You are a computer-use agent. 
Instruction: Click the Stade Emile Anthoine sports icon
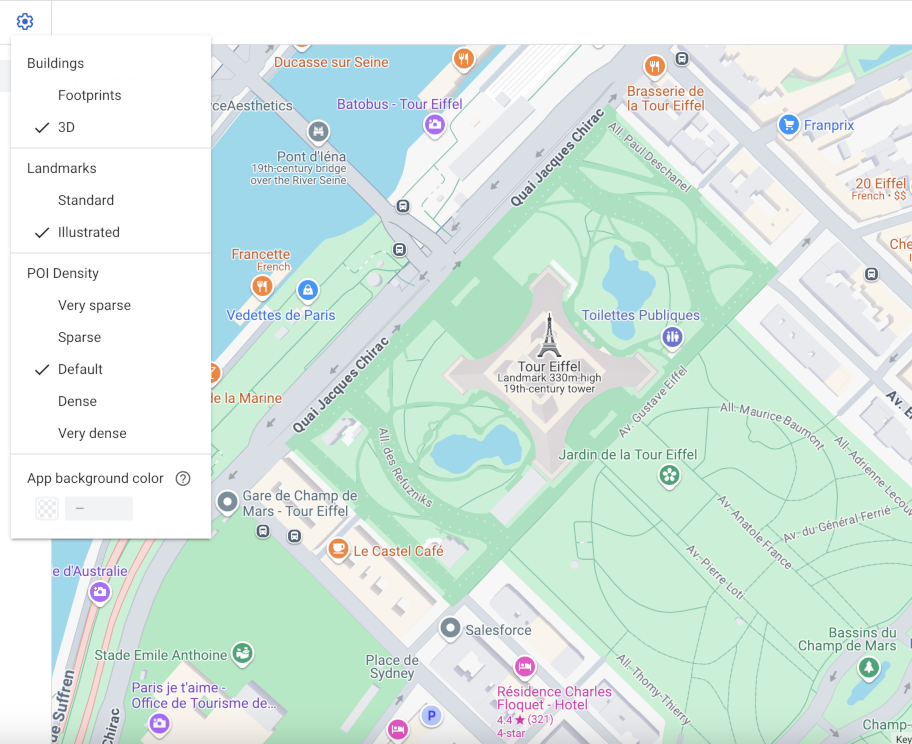point(241,654)
